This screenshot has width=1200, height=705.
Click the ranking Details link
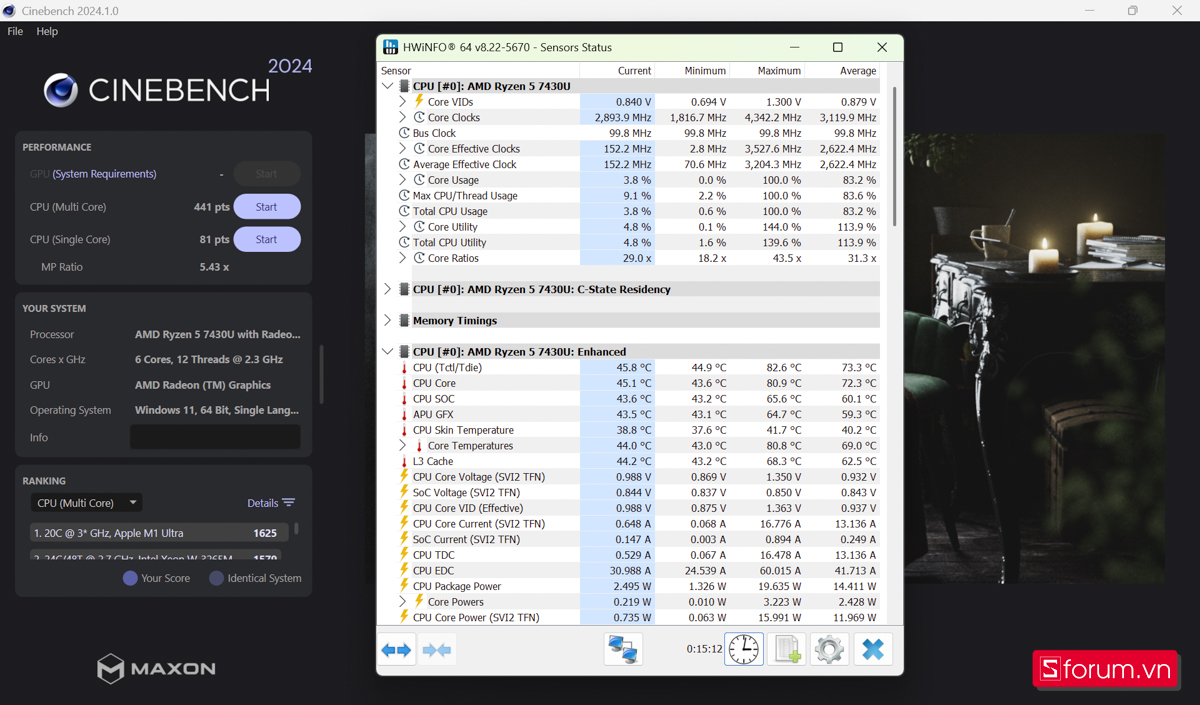[262, 503]
